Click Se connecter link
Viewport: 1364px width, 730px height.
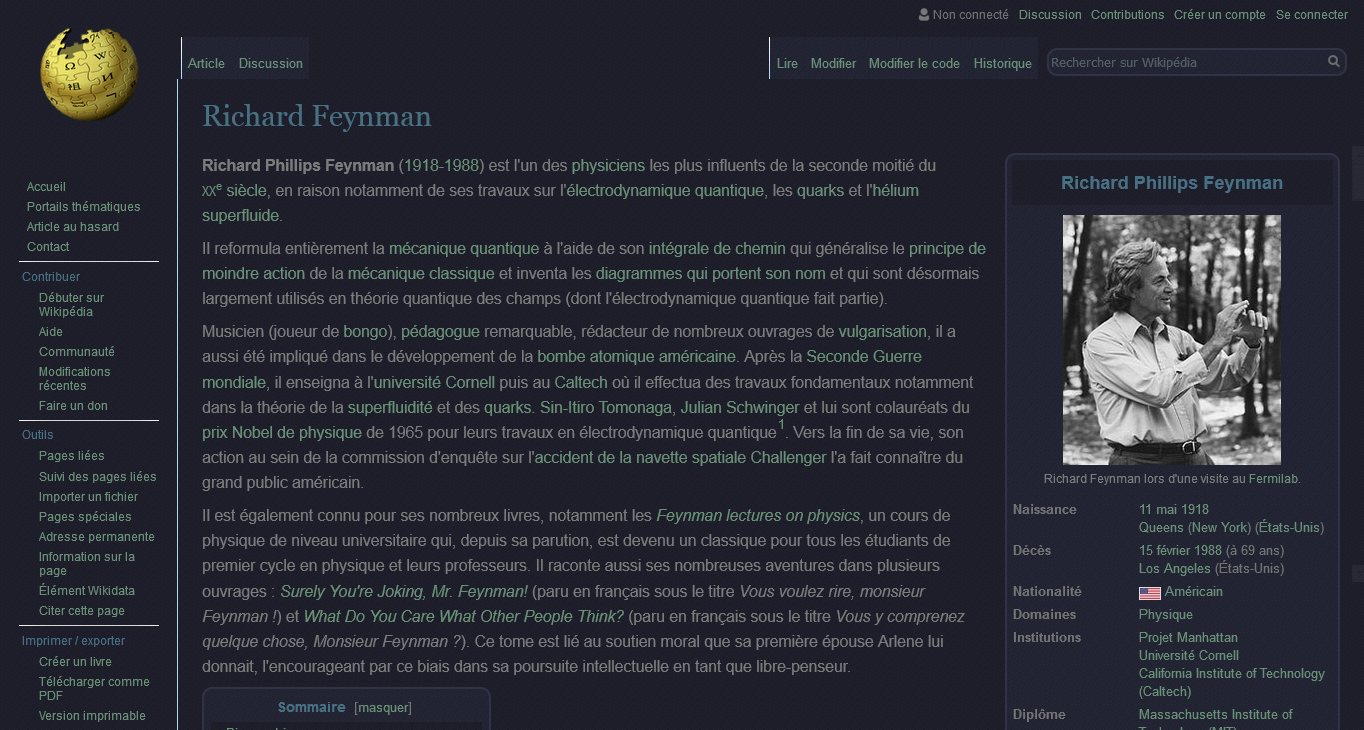coord(1312,15)
